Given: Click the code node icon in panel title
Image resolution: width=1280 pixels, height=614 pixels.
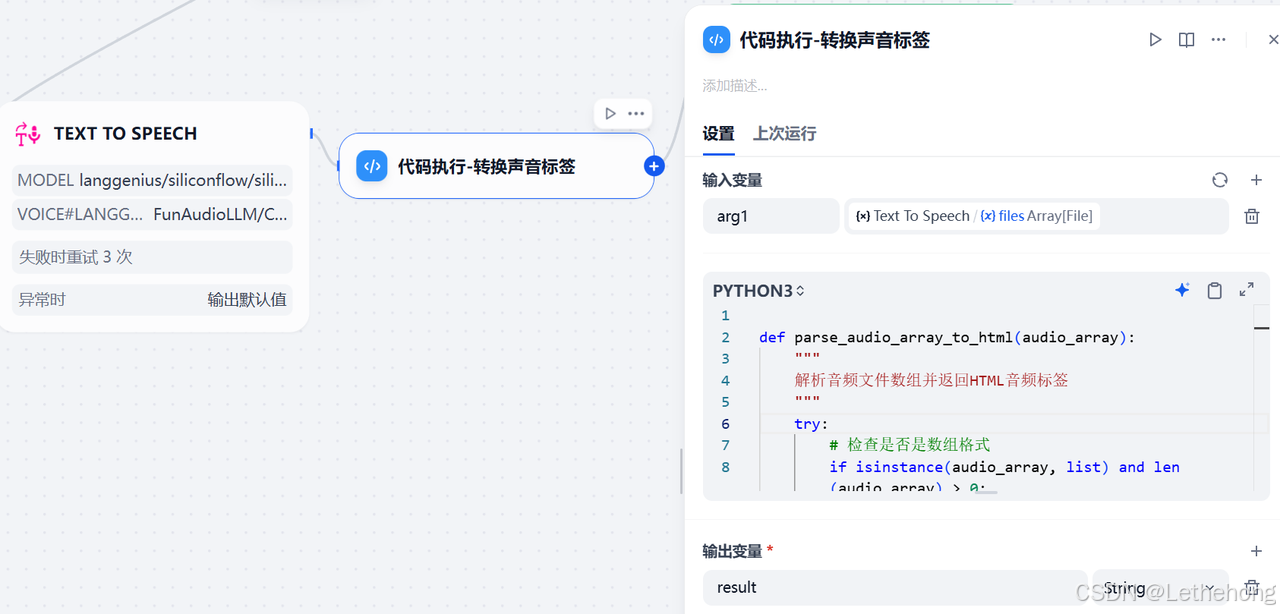Looking at the screenshot, I should point(716,40).
